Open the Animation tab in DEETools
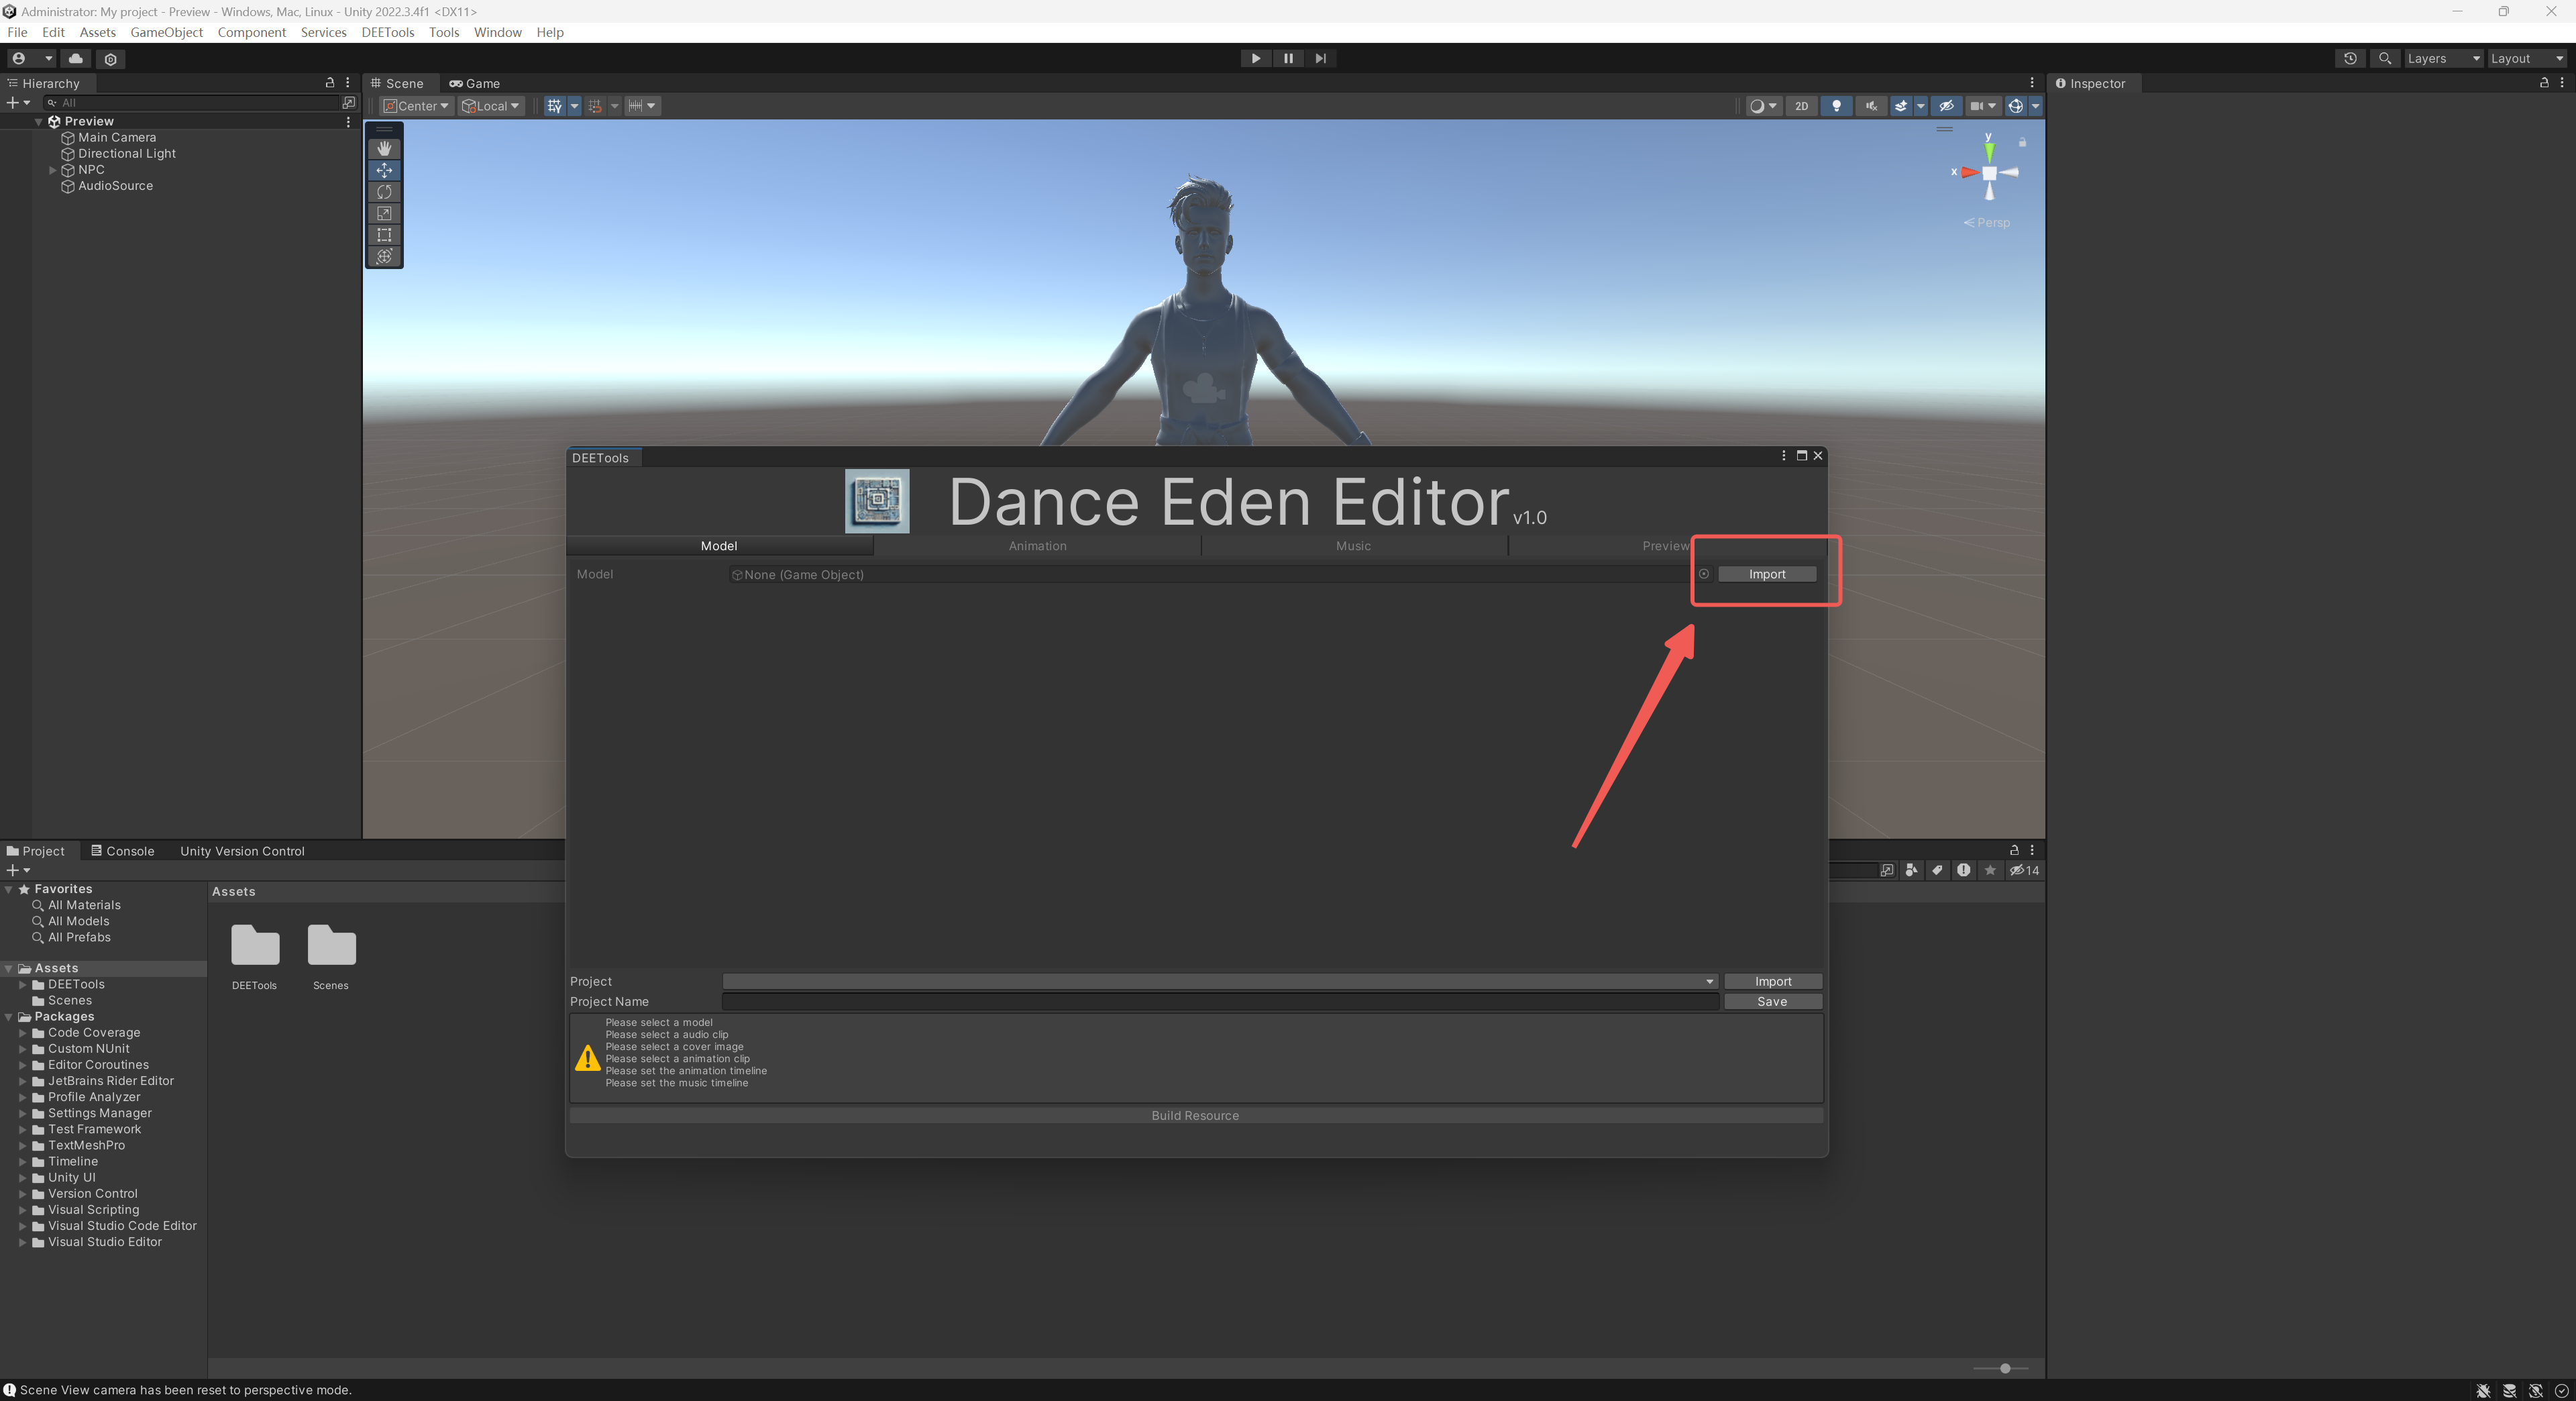The image size is (2576, 1401). coord(1037,546)
